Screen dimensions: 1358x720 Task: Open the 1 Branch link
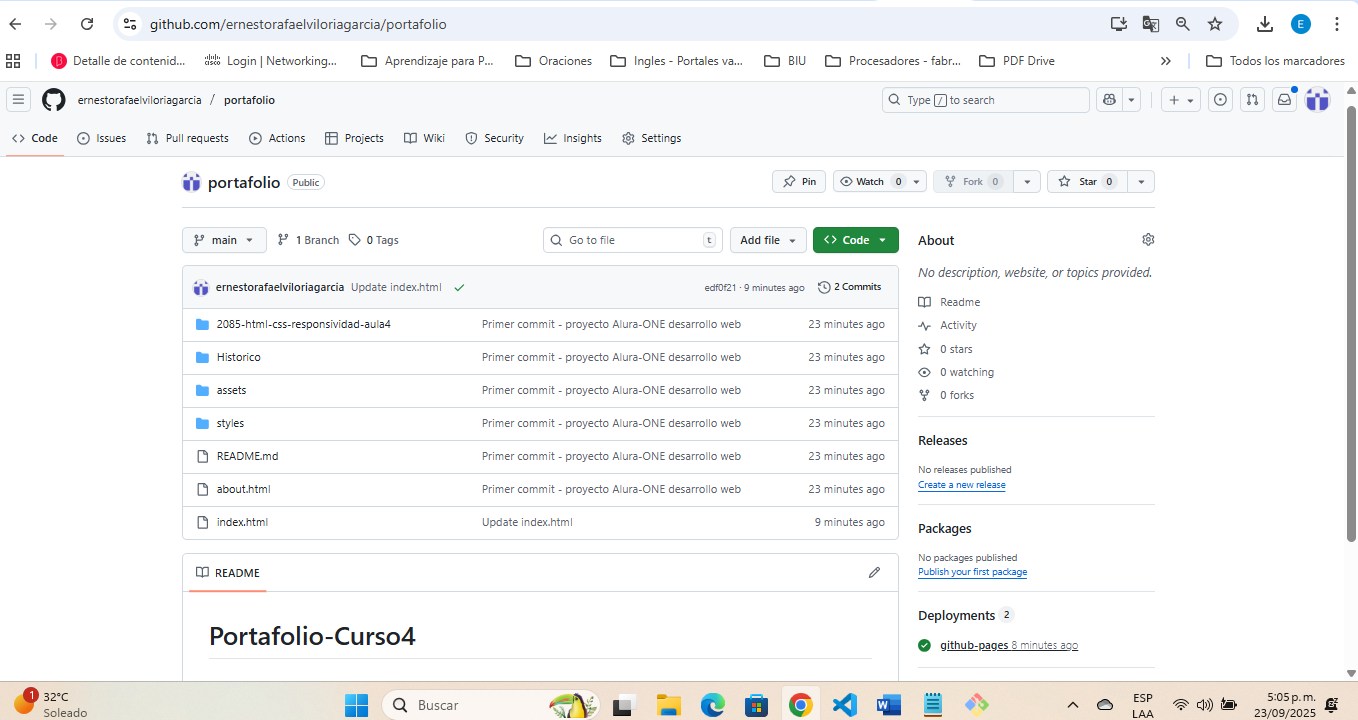(x=309, y=240)
